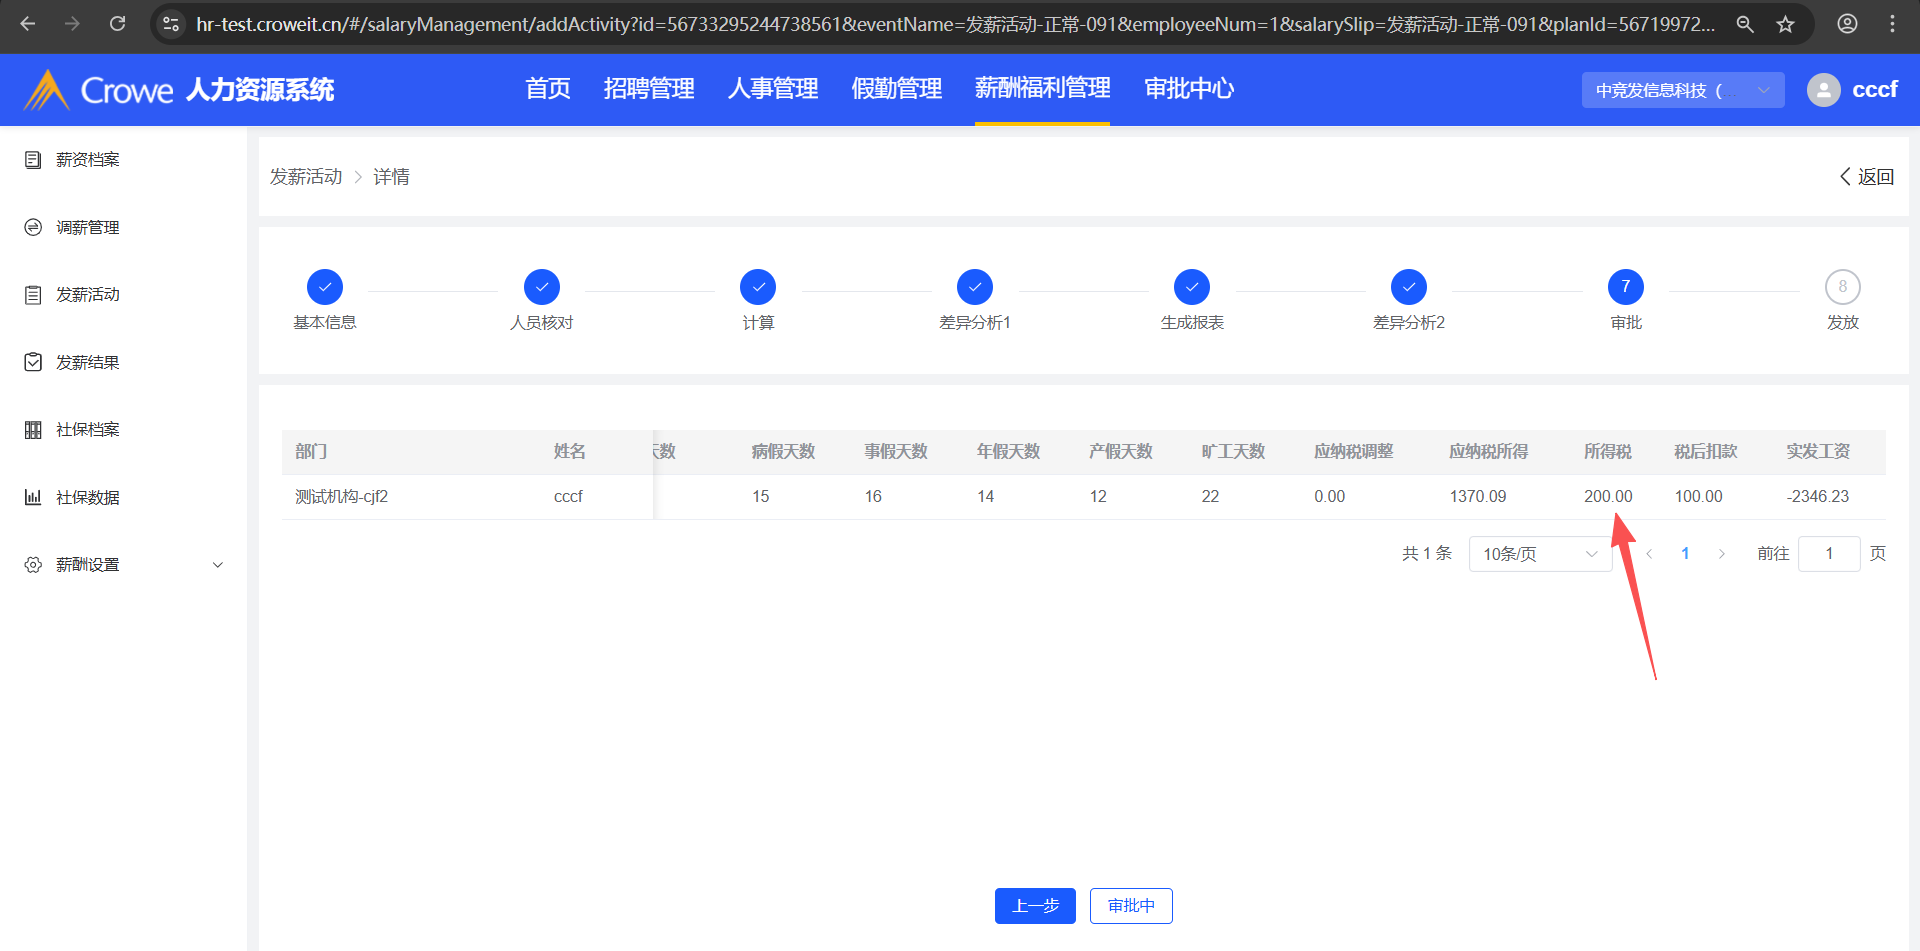The image size is (1920, 951).
Task: Open the 假勤管理 top menu
Action: [x=896, y=89]
